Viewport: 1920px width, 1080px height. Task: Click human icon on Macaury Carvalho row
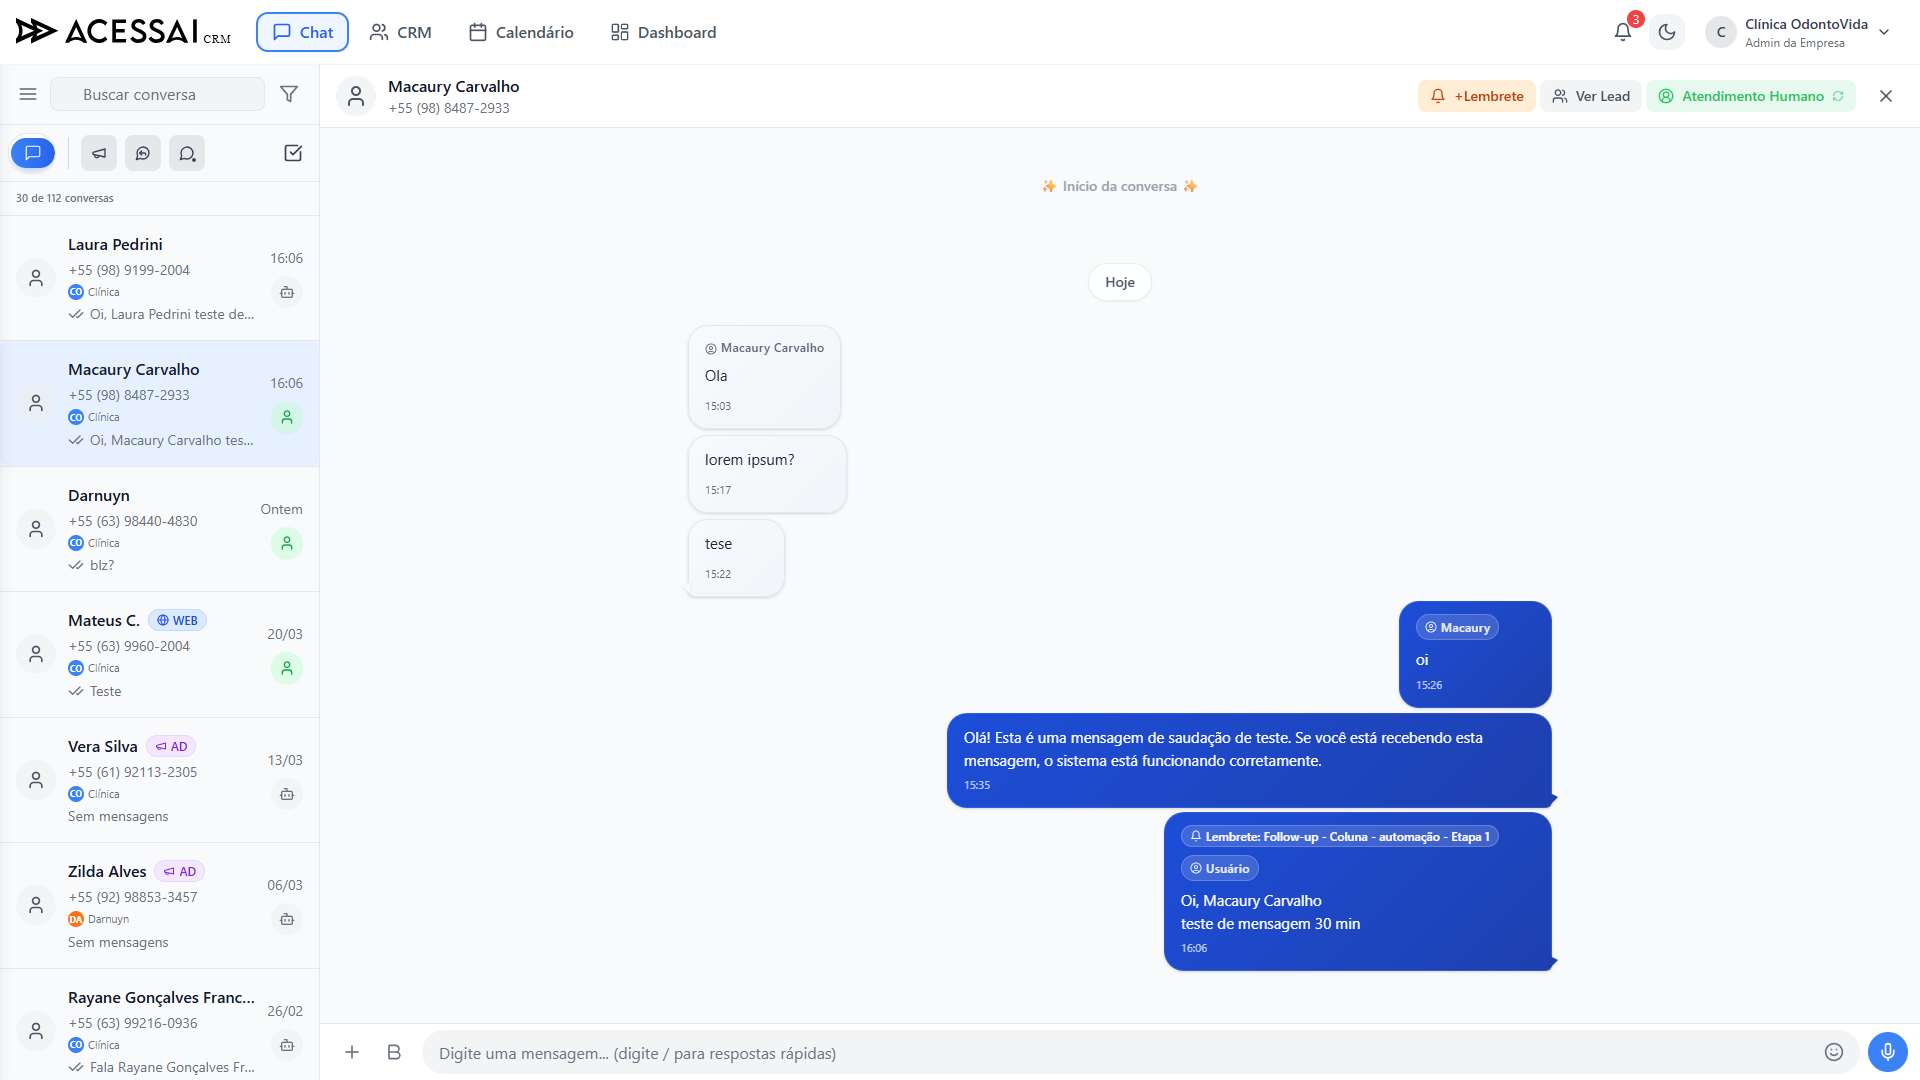click(287, 417)
